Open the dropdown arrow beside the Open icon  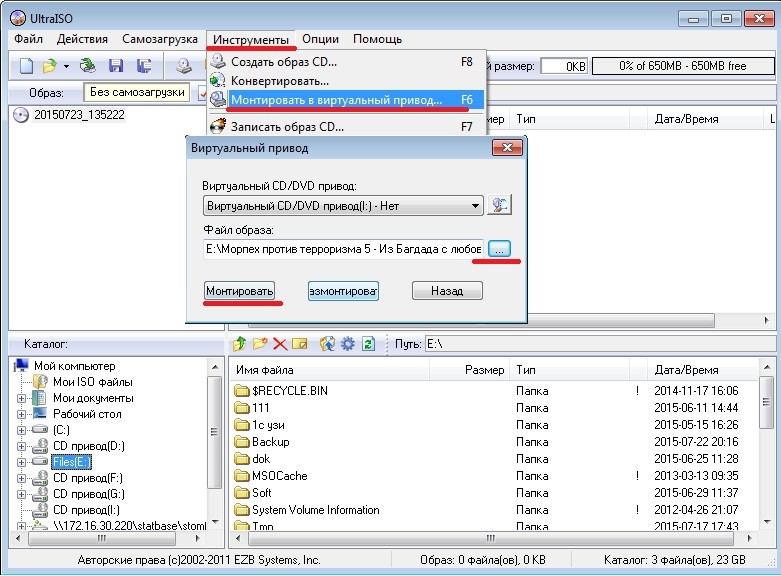66,66
